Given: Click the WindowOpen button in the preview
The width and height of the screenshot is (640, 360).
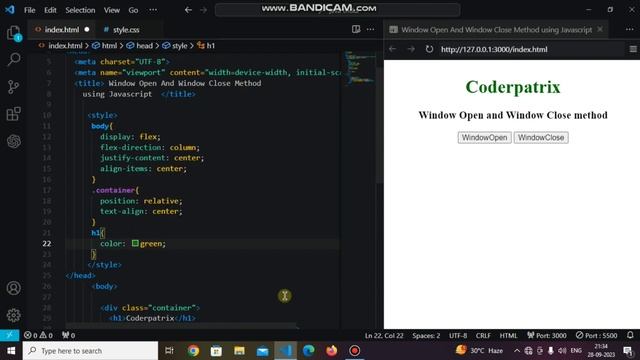Looking at the screenshot, I should (484, 138).
